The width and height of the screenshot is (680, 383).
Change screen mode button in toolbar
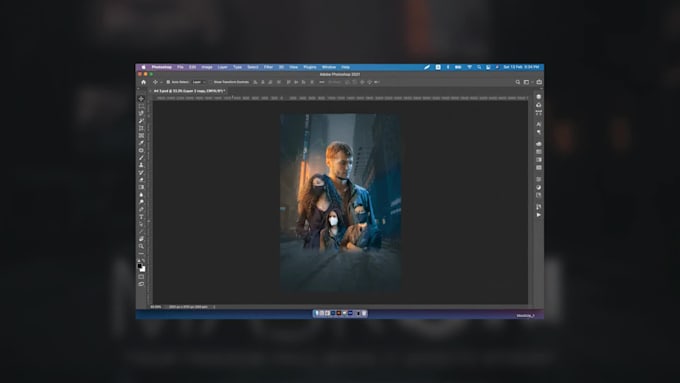coord(141,284)
